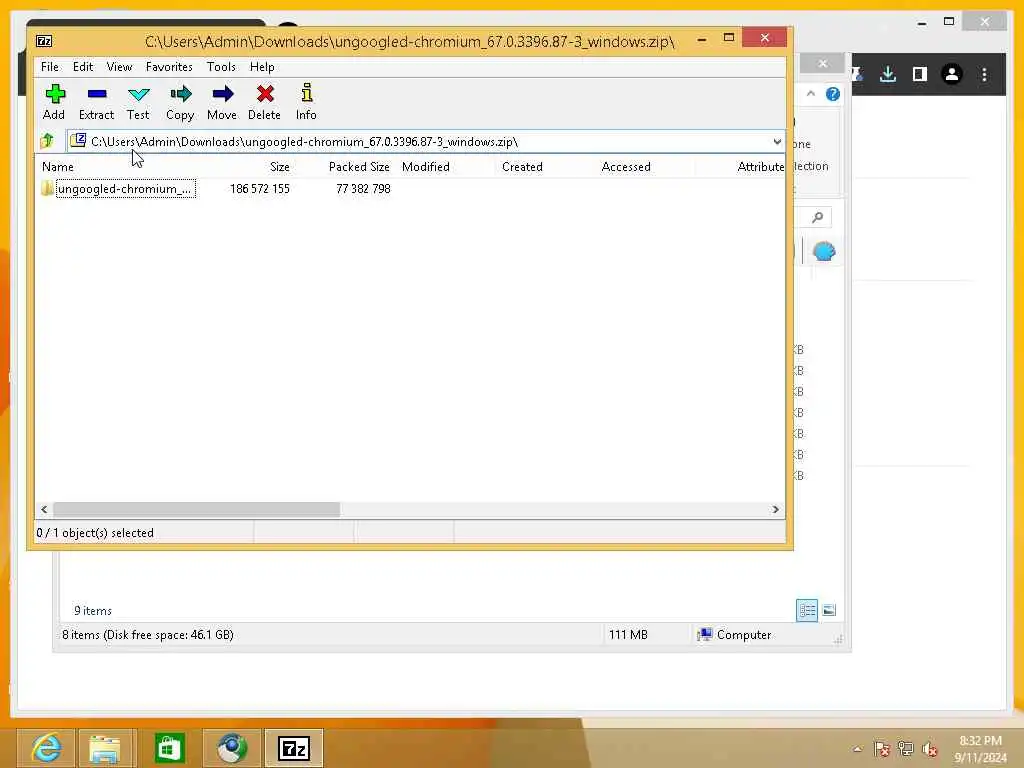Open the View menu
1024x768 pixels.
pos(120,67)
